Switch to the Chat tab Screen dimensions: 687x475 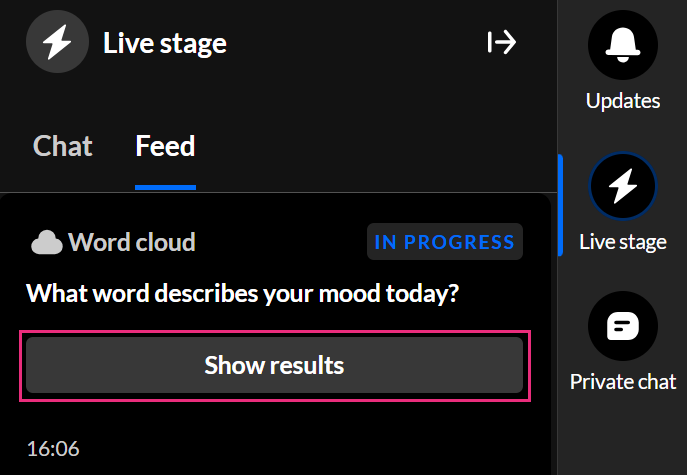pyautogui.click(x=63, y=147)
